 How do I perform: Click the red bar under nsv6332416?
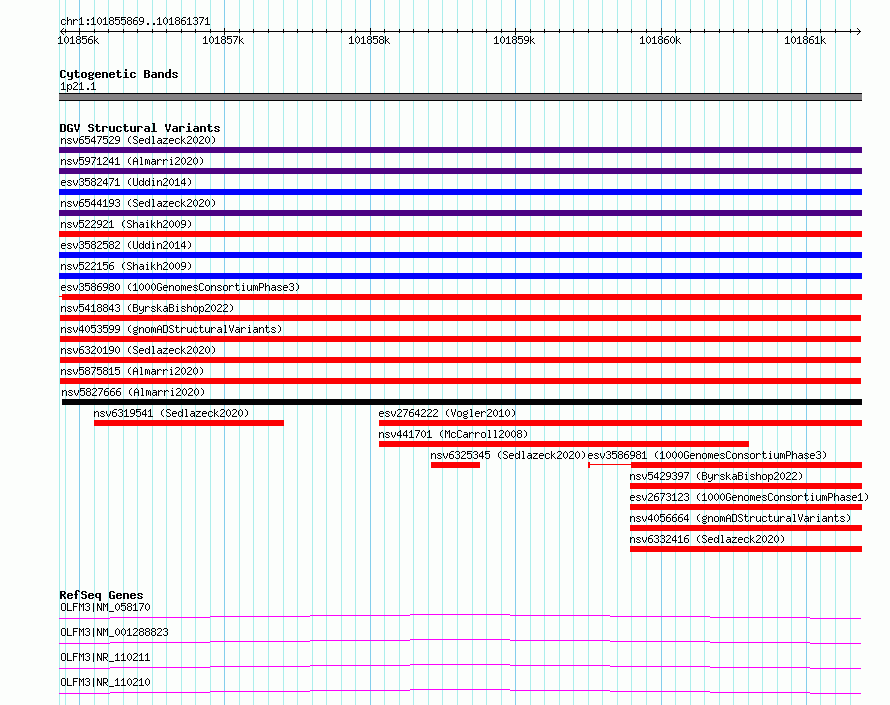[746, 549]
